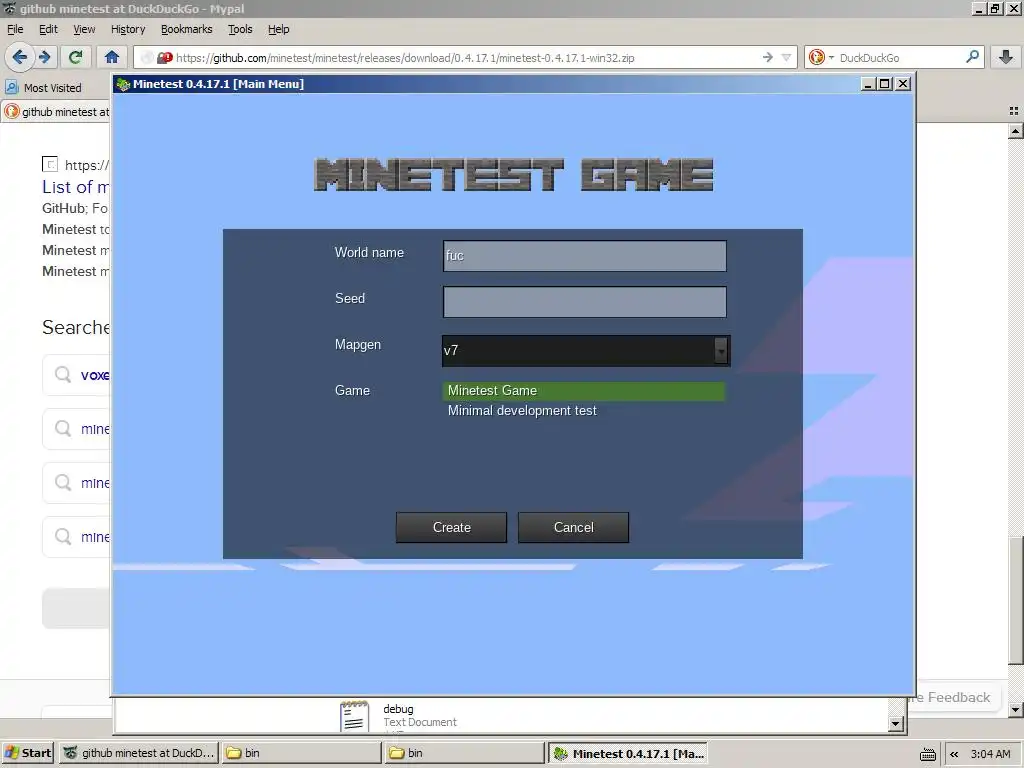1024x768 pixels.
Task: Open the Most Visited bookmarks icon
Action: point(12,87)
